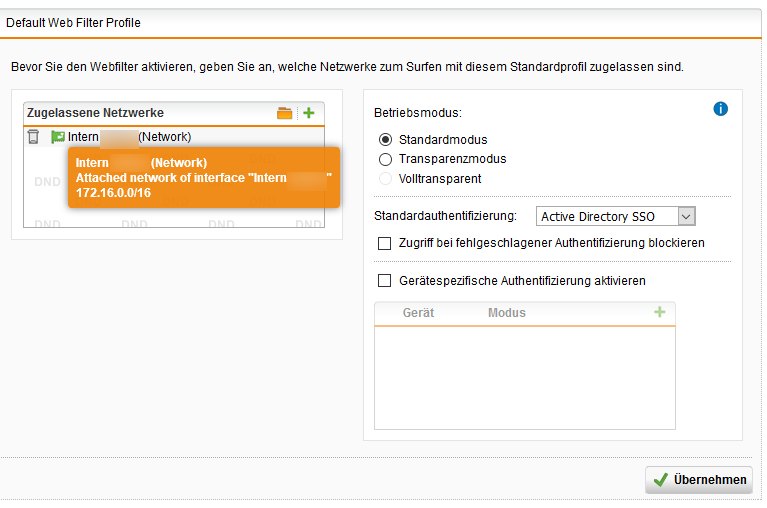Enable Zugriff bei fehlgeschlagener Authentifizierung blockieren
767x508 pixels.
click(x=385, y=243)
